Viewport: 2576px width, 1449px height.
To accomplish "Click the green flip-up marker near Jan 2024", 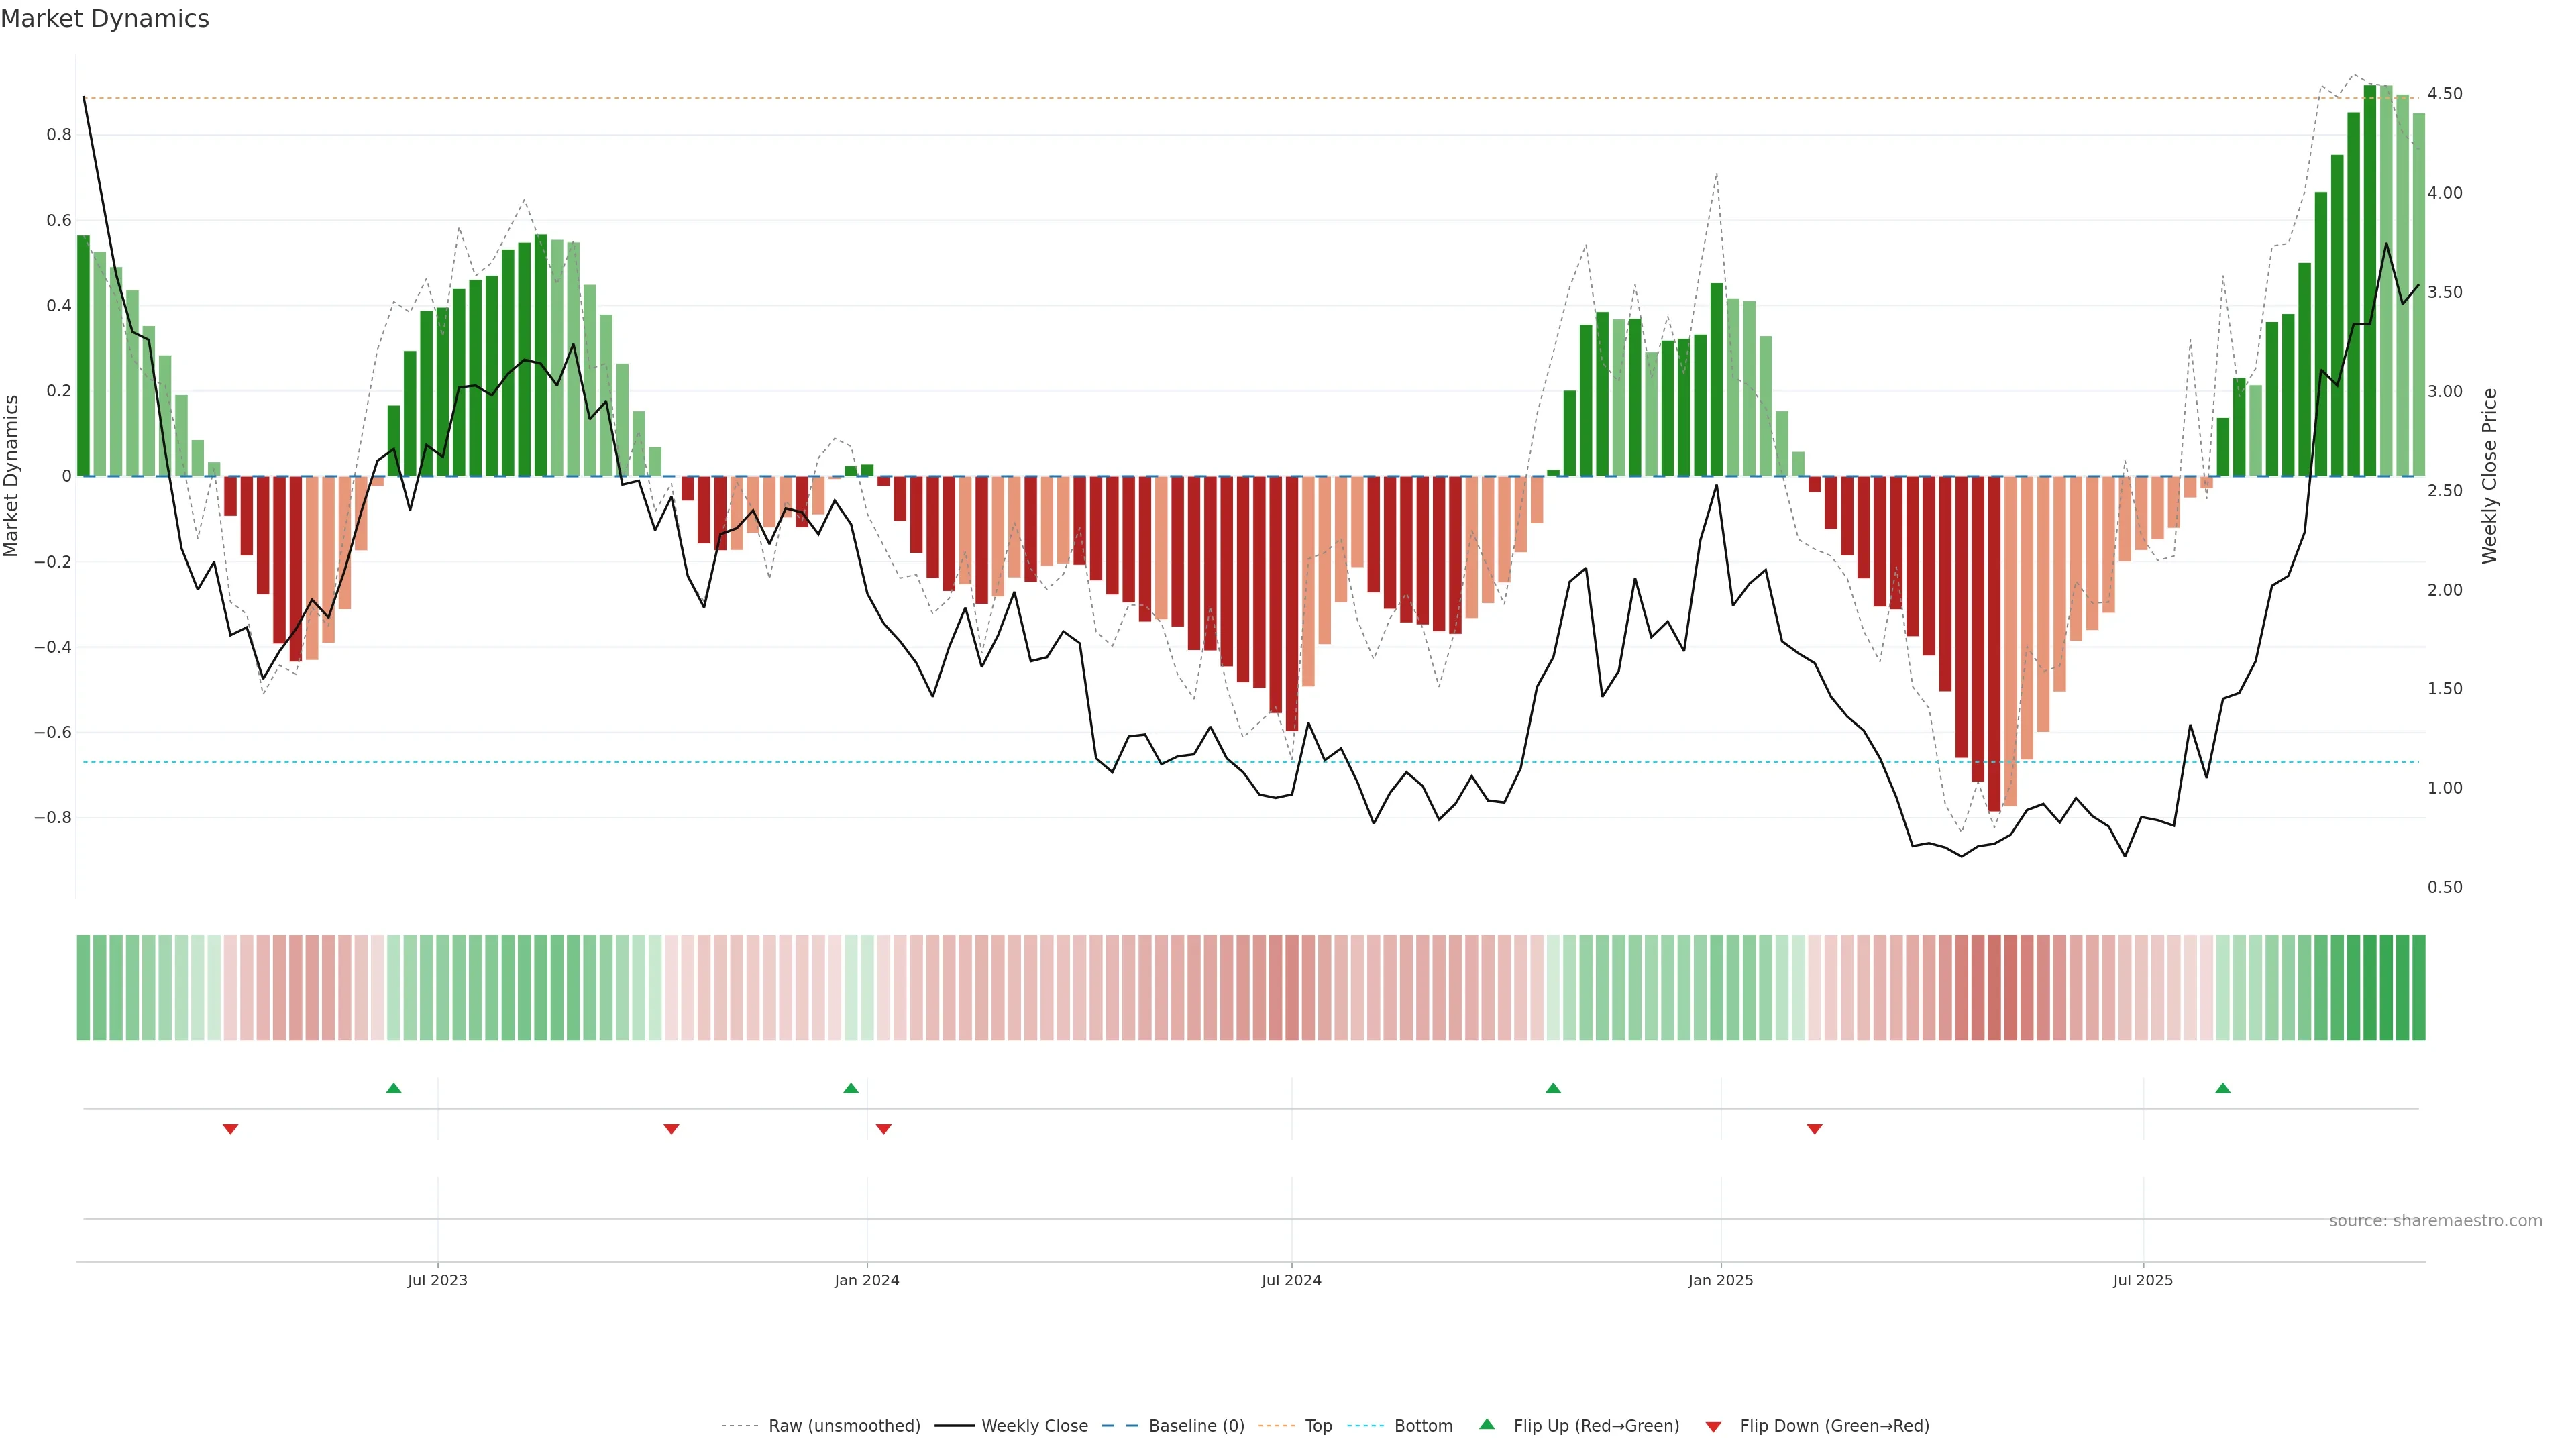I will [x=850, y=1088].
